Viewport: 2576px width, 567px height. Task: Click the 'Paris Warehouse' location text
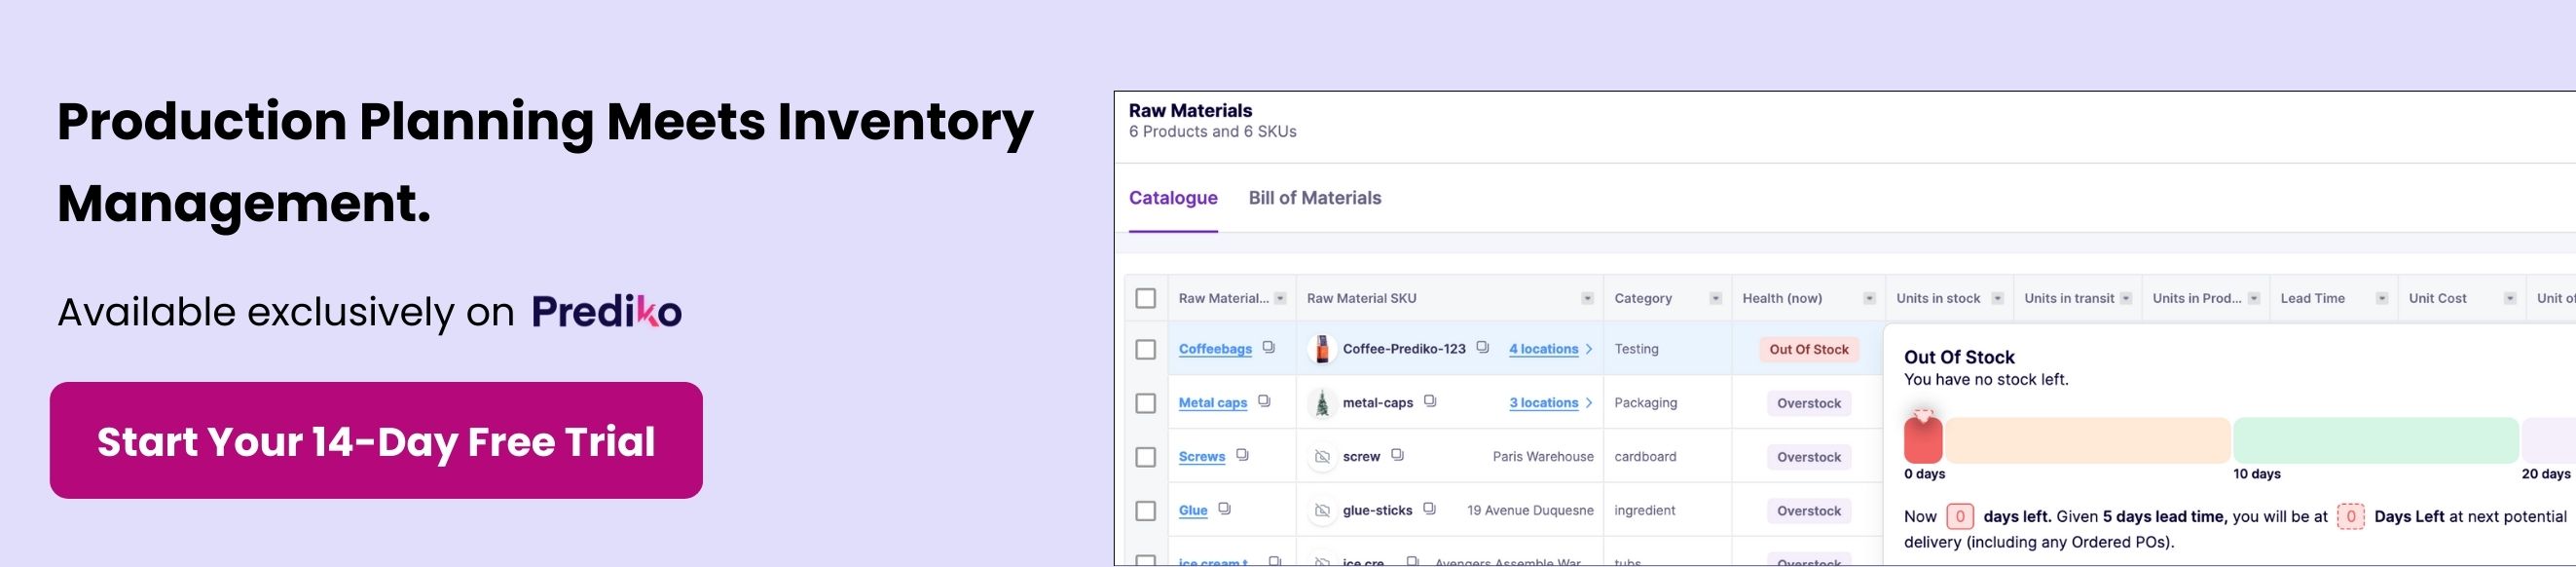click(x=1543, y=457)
